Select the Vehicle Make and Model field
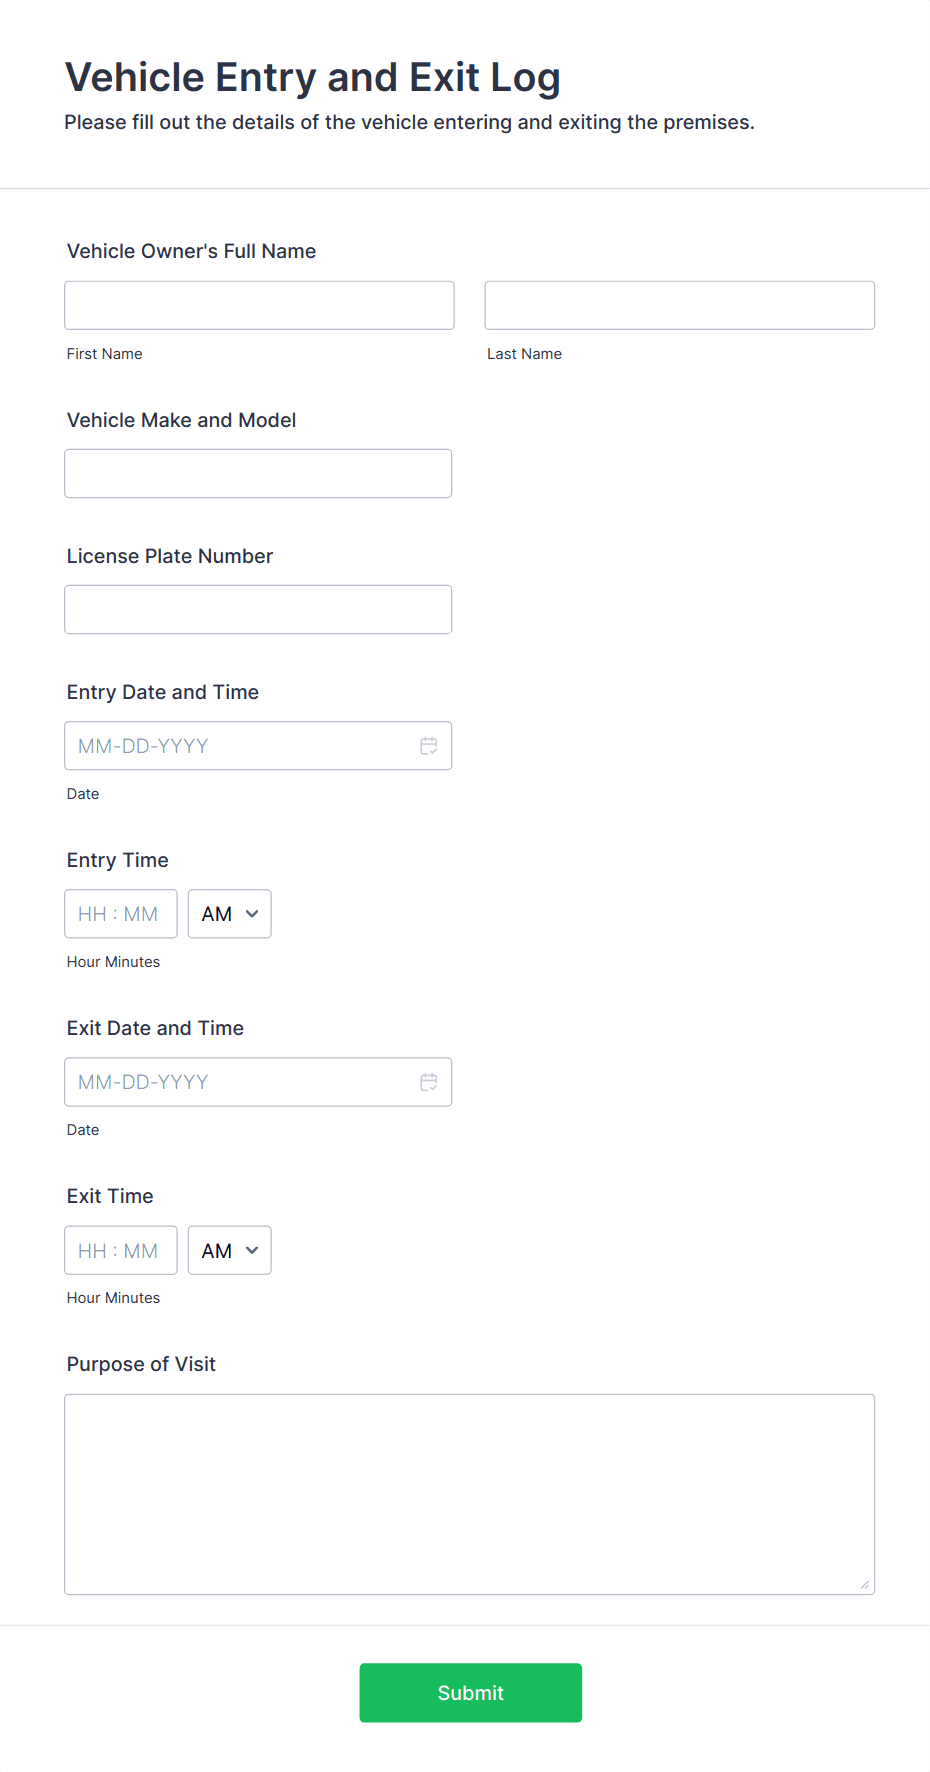Viewport: 930px width, 1772px height. [x=258, y=473]
